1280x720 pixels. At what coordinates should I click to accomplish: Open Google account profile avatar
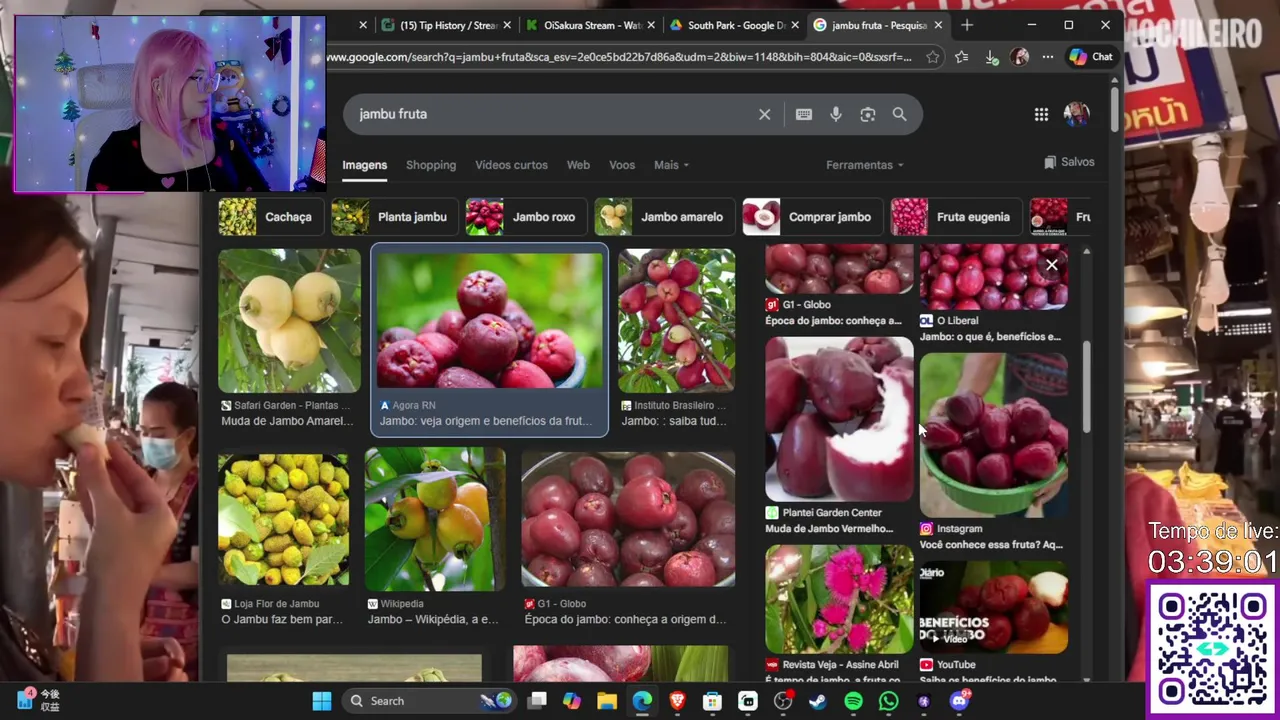1077,114
